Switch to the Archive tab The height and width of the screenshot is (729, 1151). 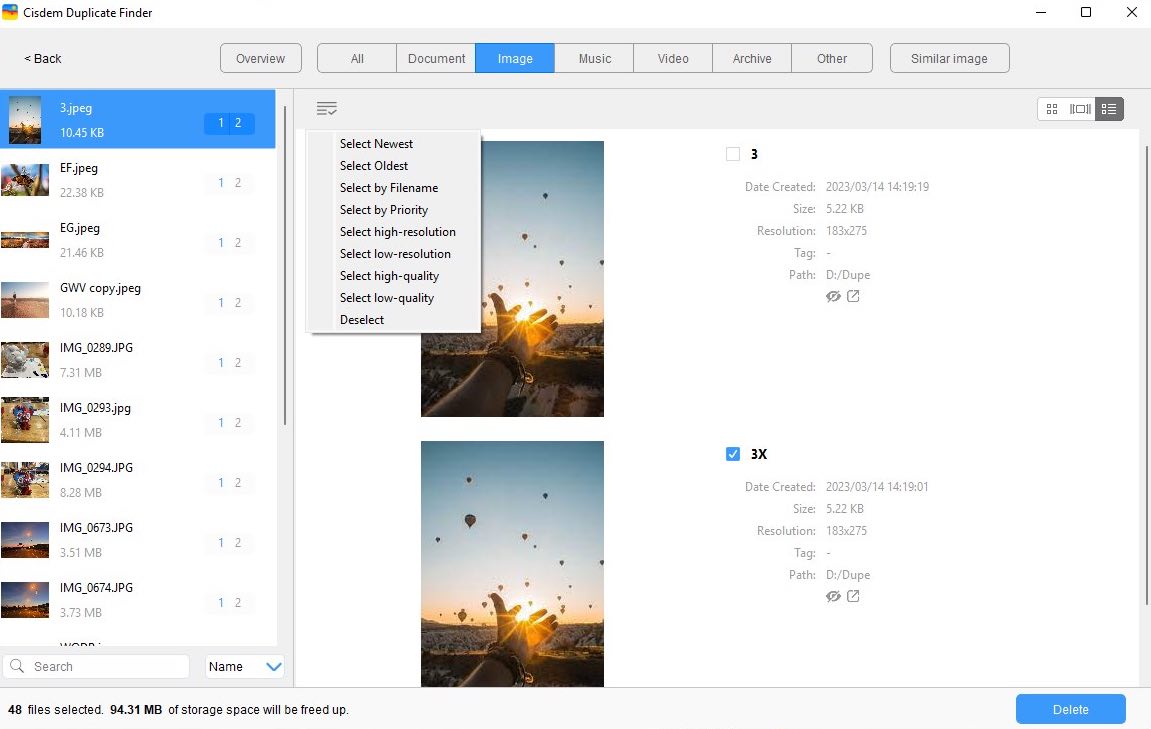pyautogui.click(x=752, y=59)
